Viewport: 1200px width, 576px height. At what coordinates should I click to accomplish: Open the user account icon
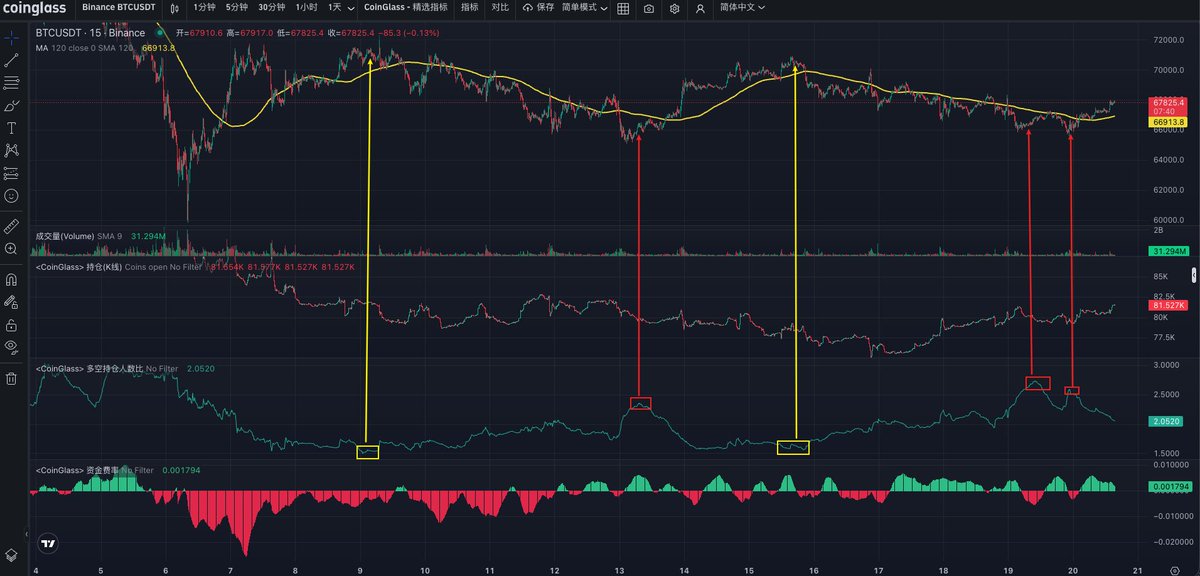[700, 8]
